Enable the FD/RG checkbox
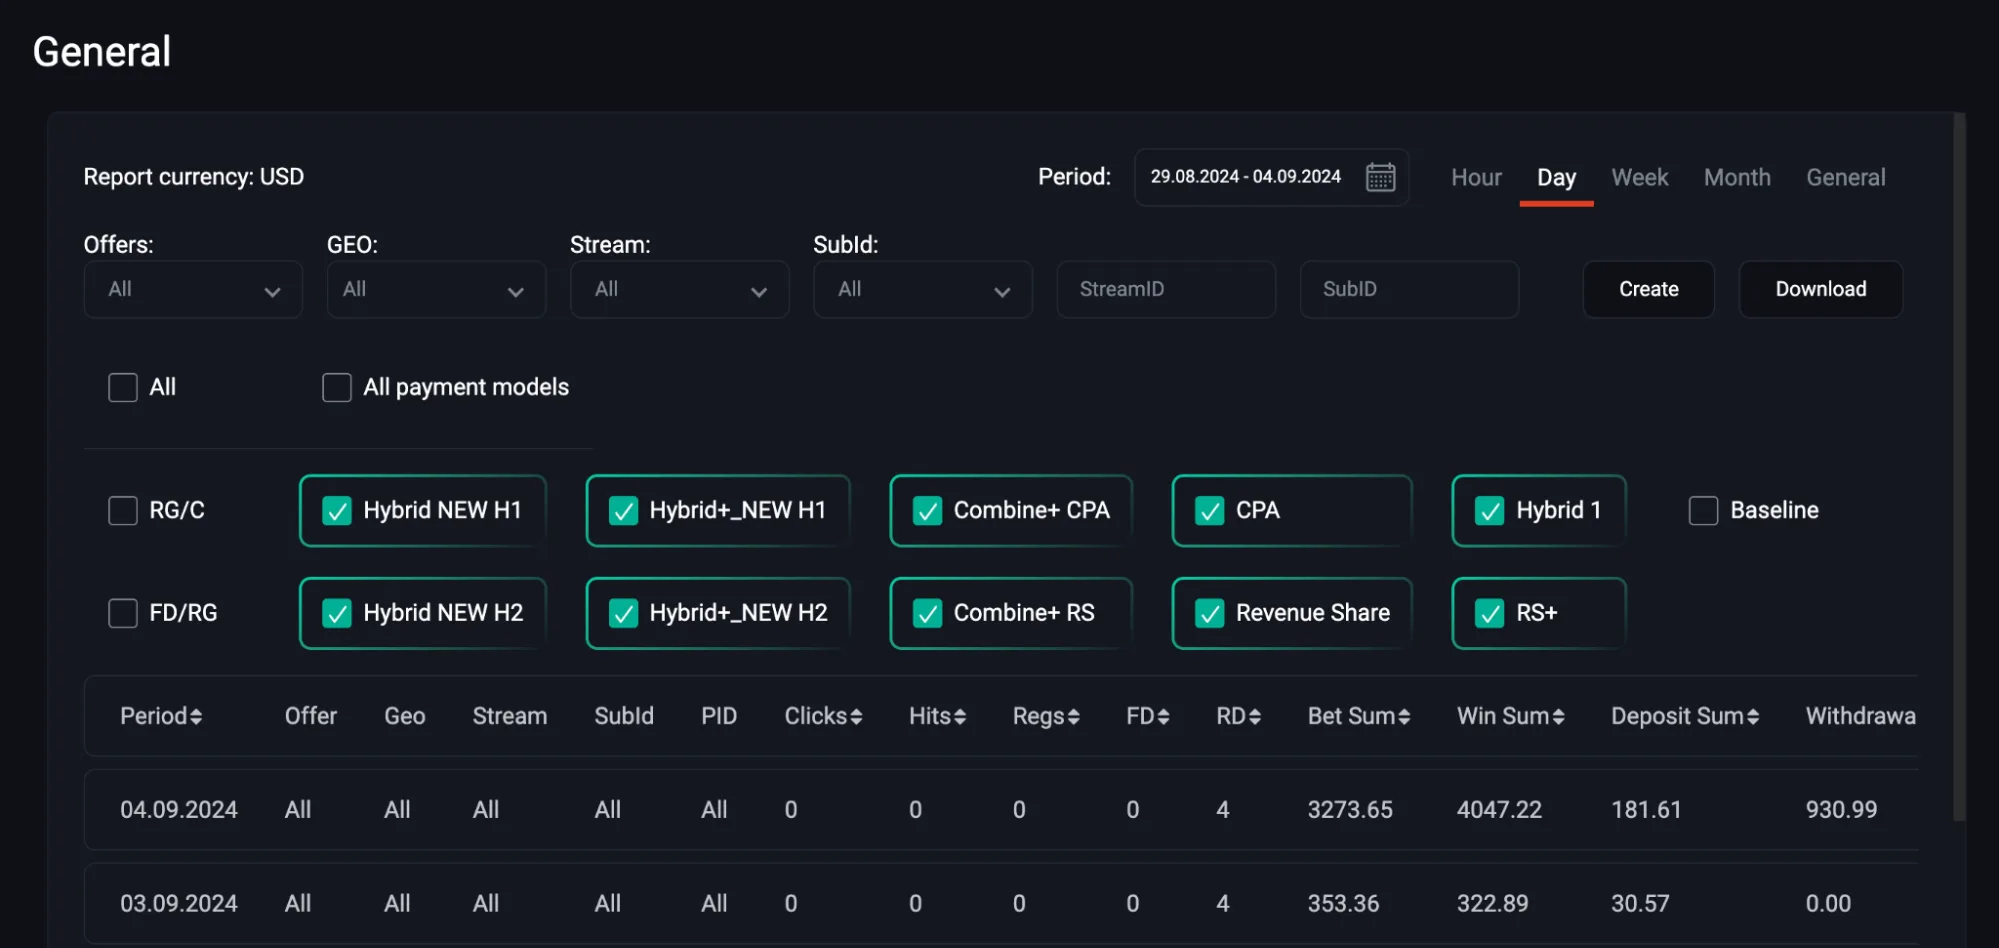The image size is (1999, 948). [x=123, y=613]
